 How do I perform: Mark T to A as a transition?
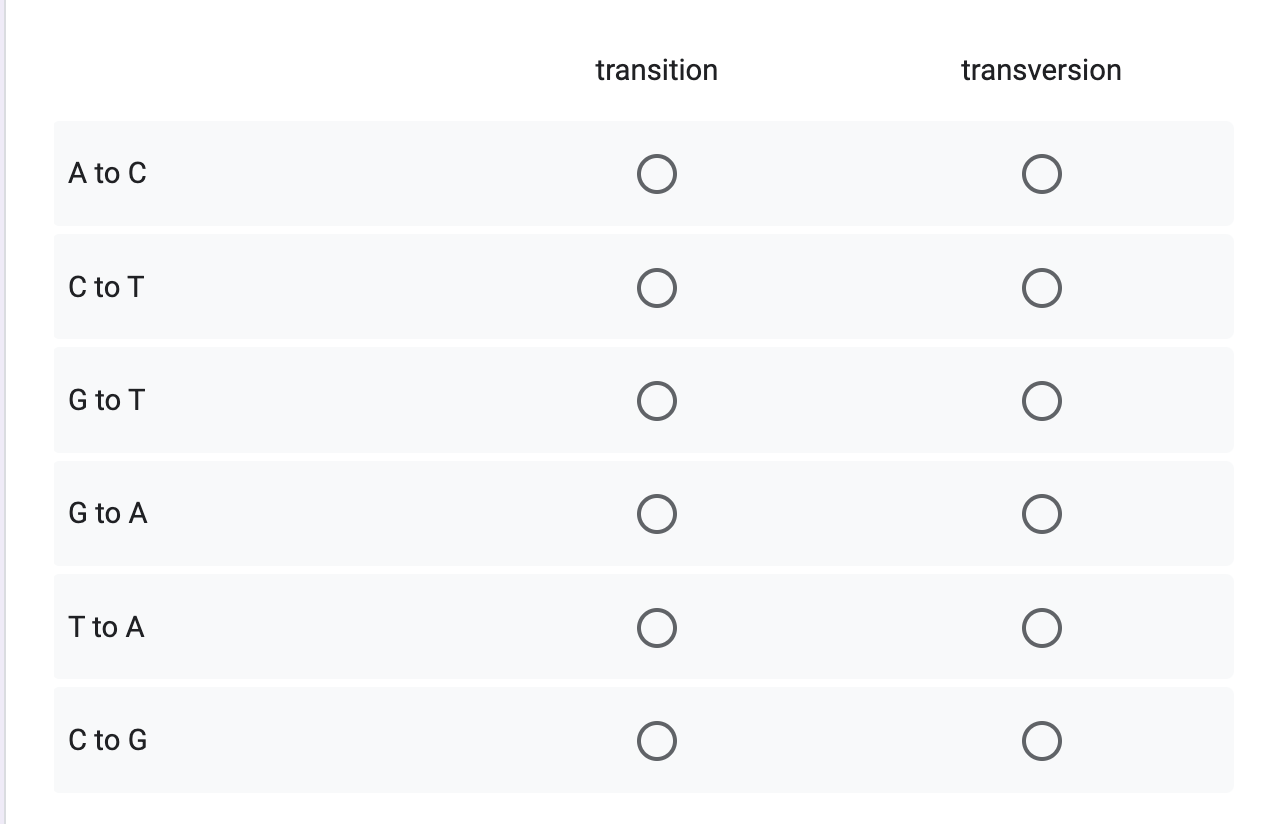click(x=657, y=628)
